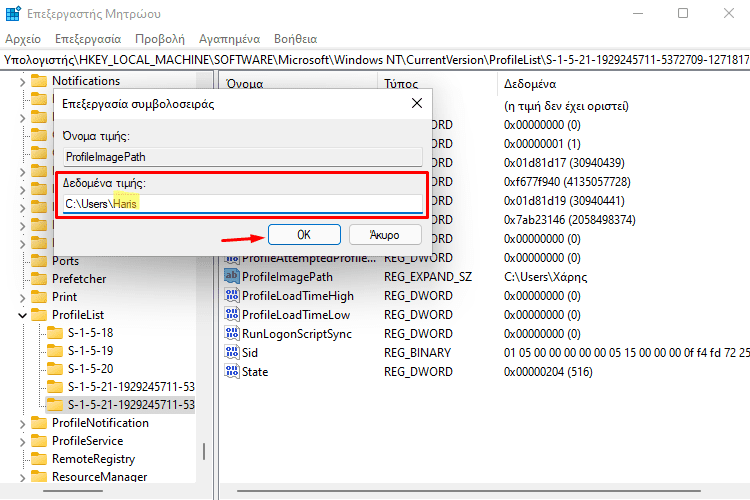This screenshot has height=500, width=750.
Task: Click the Άκυρο cancel button
Action: 385,235
